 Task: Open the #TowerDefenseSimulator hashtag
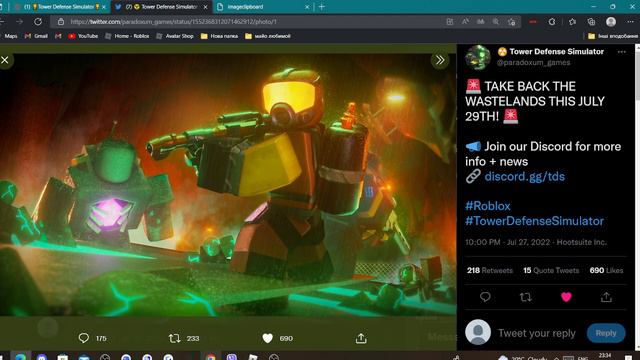(x=534, y=221)
